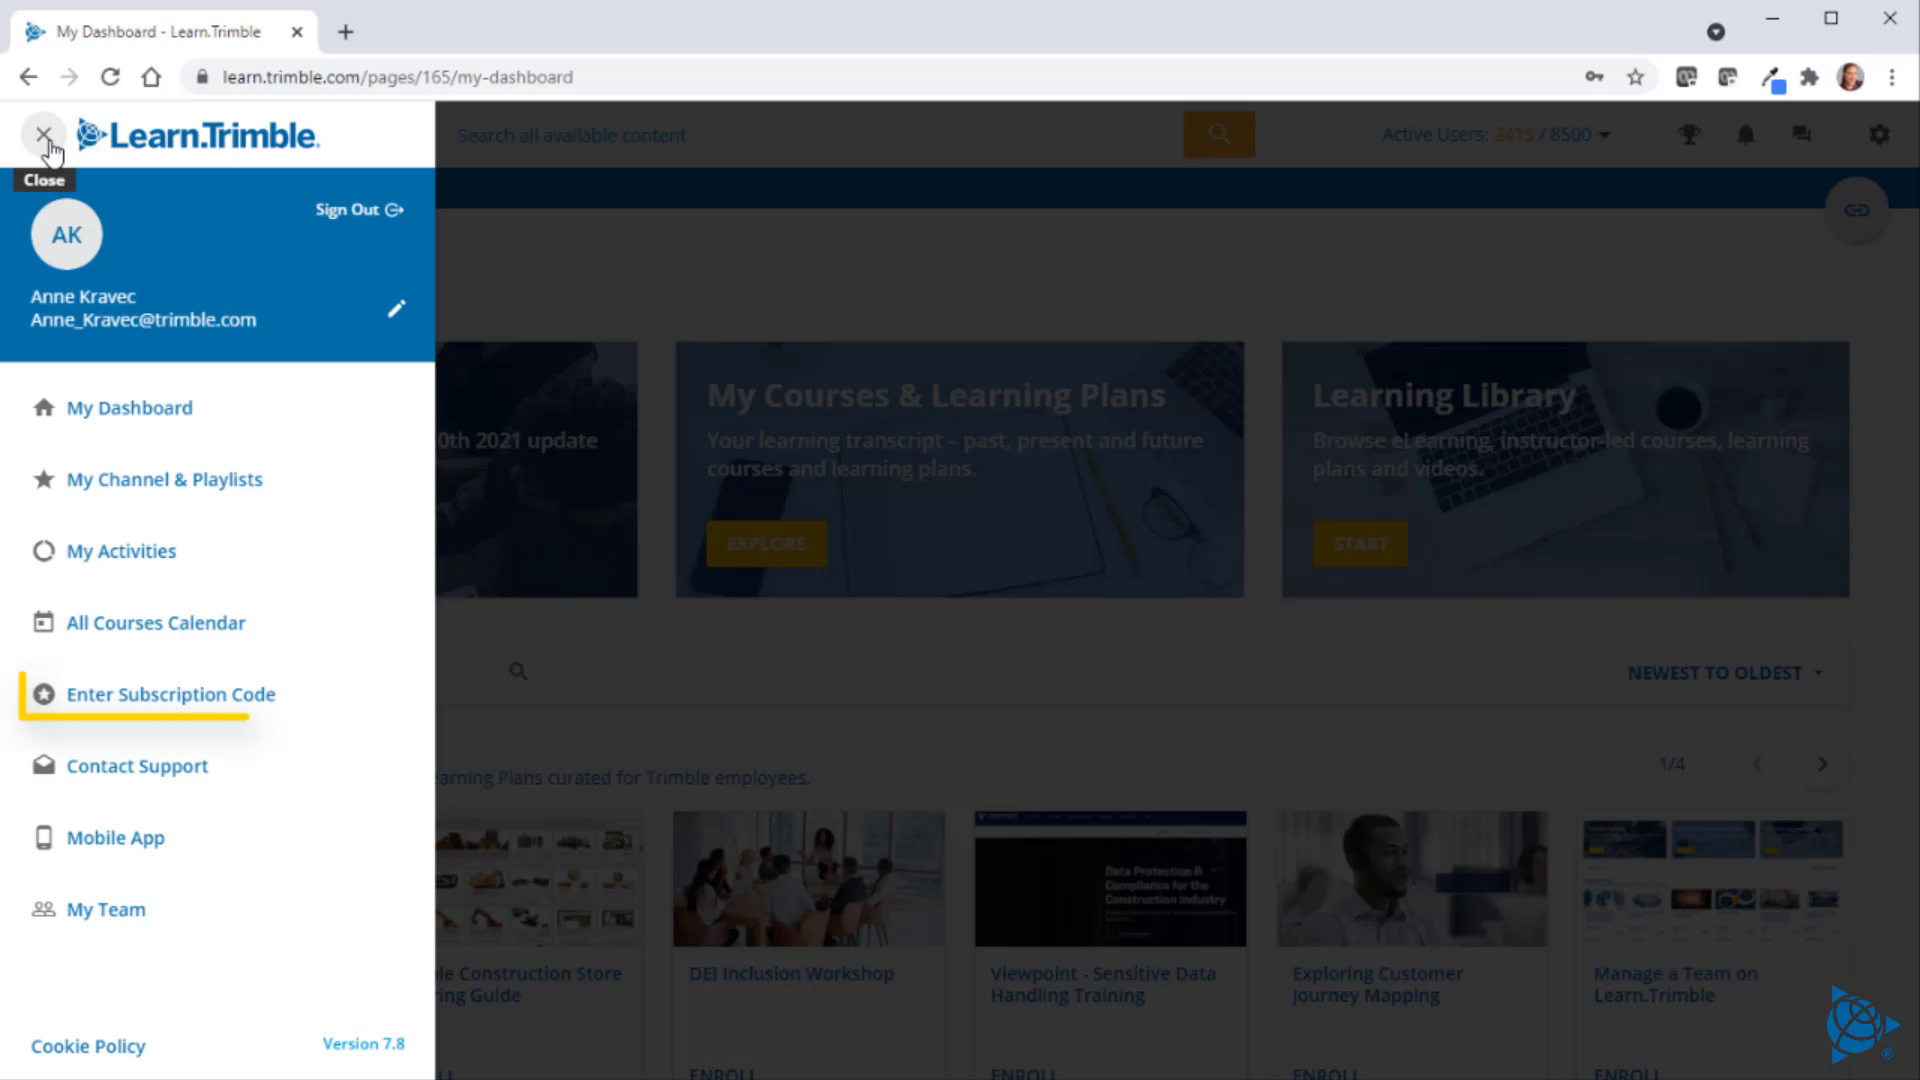Open Contact Support envelope icon

tap(43, 765)
